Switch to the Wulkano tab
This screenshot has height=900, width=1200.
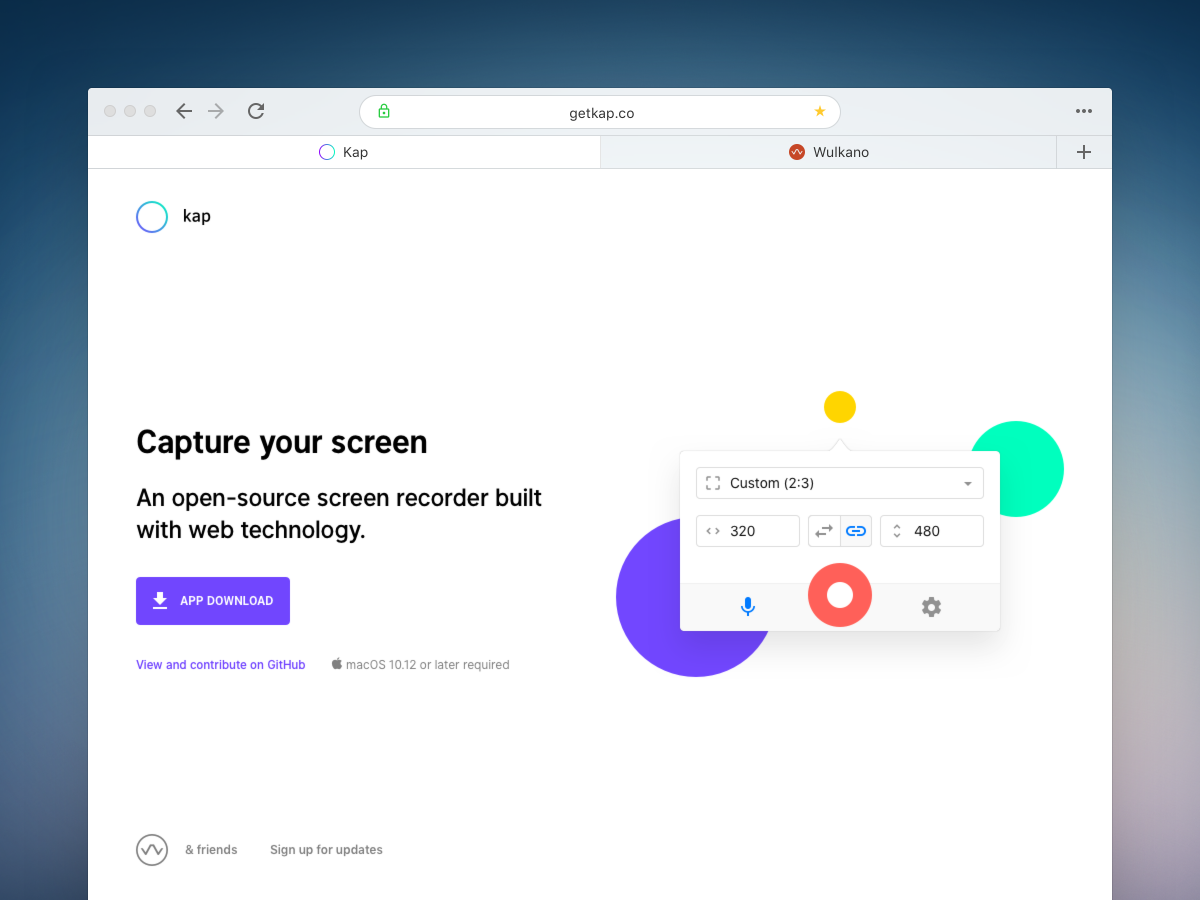828,152
